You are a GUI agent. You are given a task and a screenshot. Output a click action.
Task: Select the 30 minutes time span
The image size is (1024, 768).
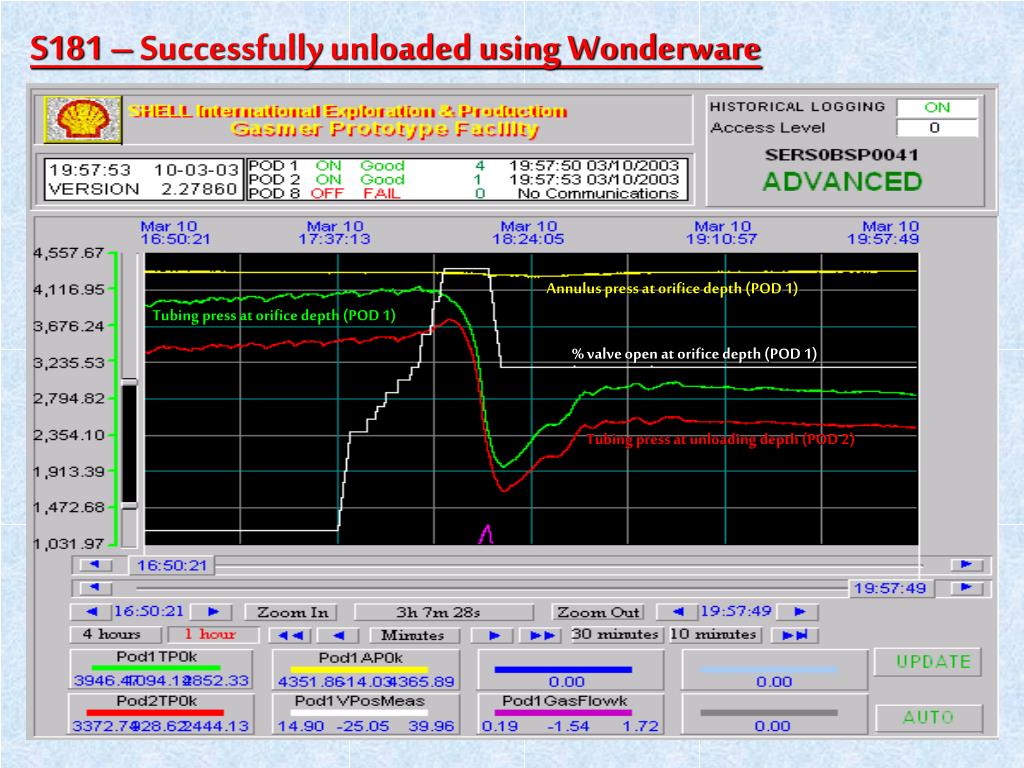(615, 634)
